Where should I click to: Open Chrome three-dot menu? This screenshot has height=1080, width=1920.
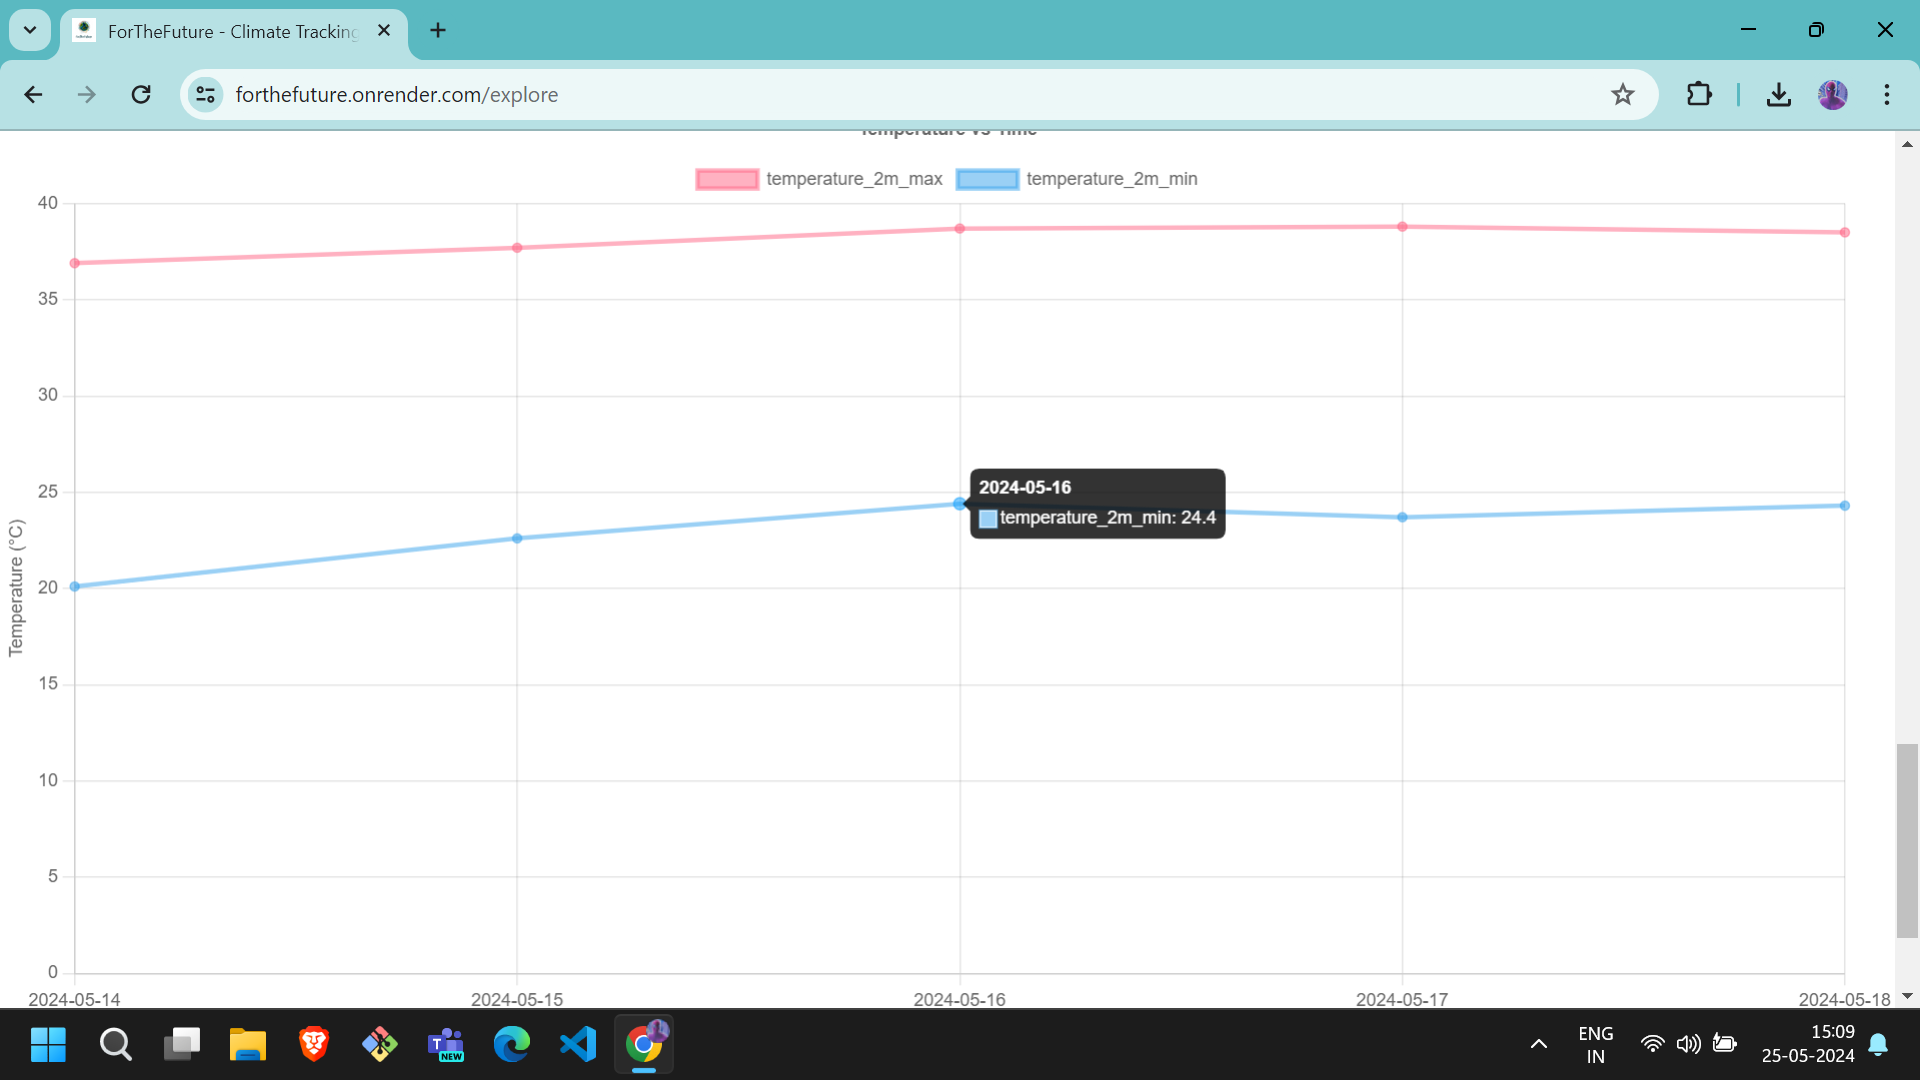point(1887,94)
